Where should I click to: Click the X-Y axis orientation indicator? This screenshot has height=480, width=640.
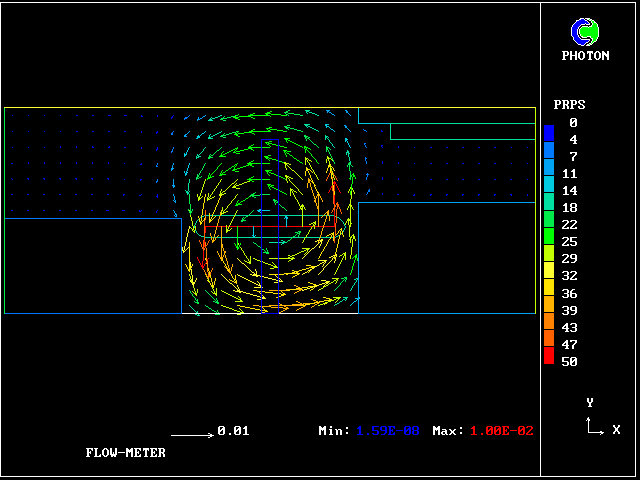pos(596,425)
